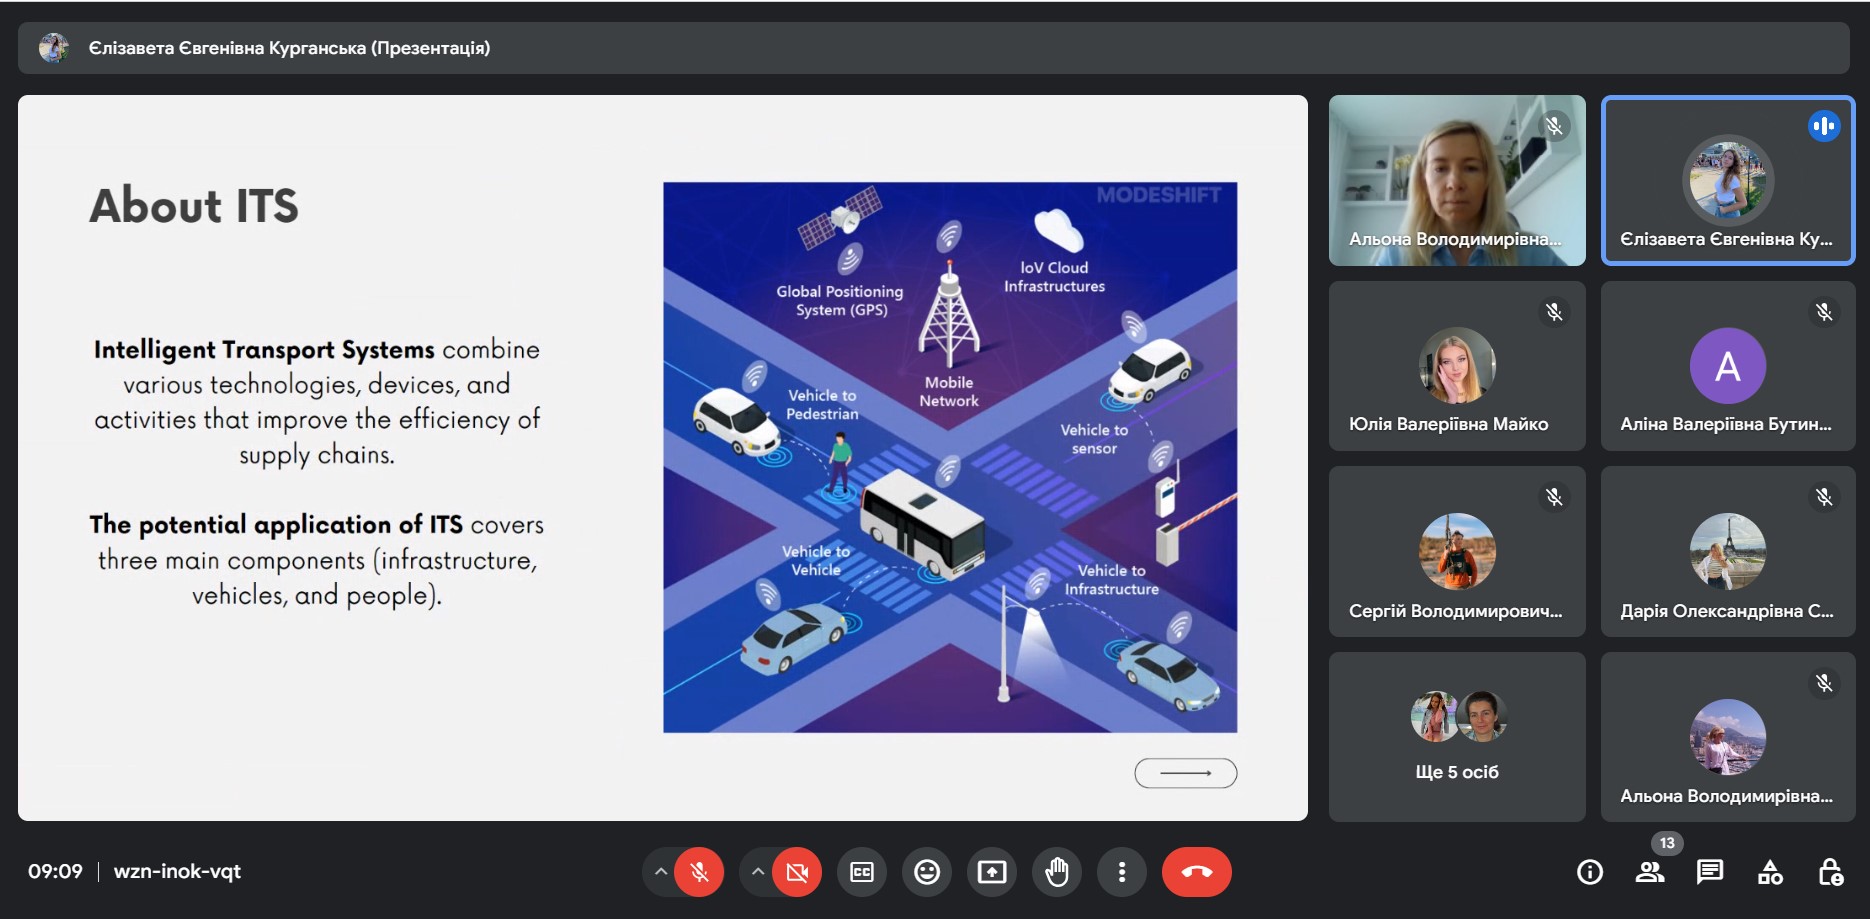Send an emoji reaction
The width and height of the screenshot is (1870, 919).
tap(927, 872)
